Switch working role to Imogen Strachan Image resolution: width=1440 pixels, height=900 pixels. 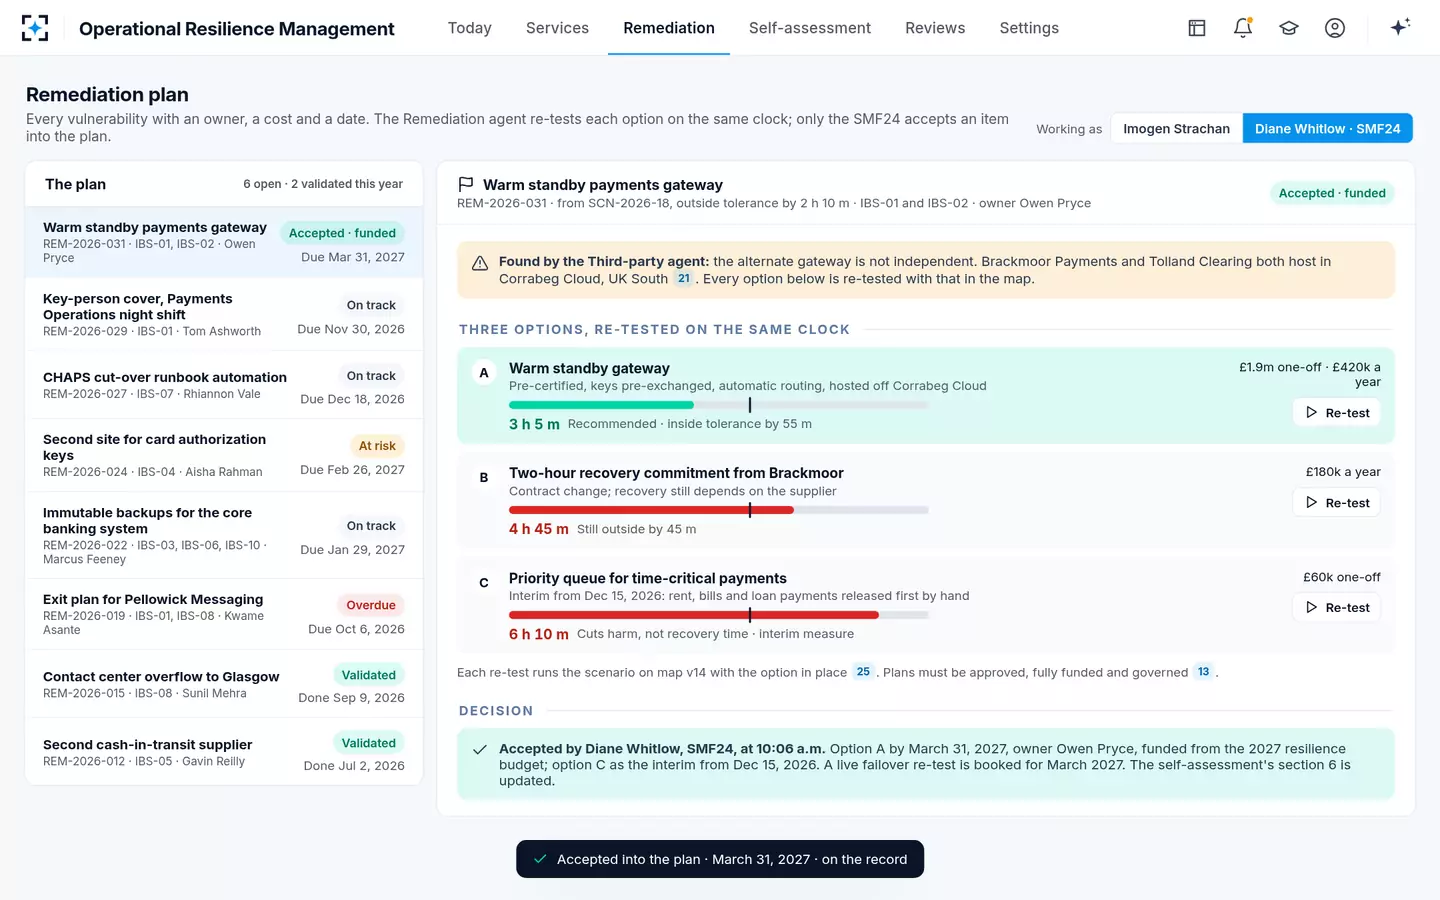pos(1176,128)
